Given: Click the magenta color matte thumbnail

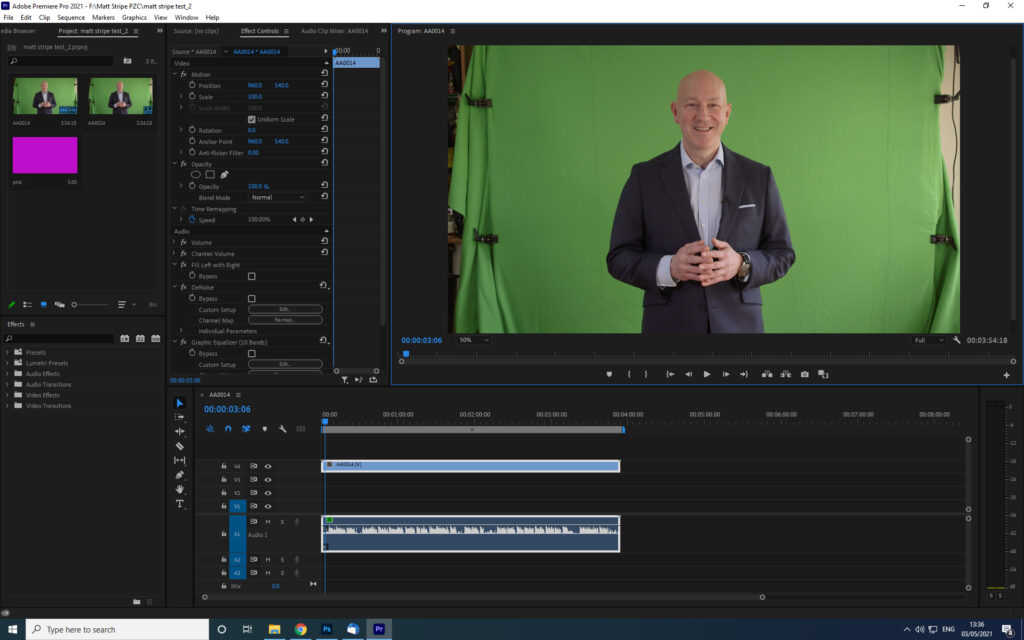Looking at the screenshot, I should pyautogui.click(x=45, y=156).
